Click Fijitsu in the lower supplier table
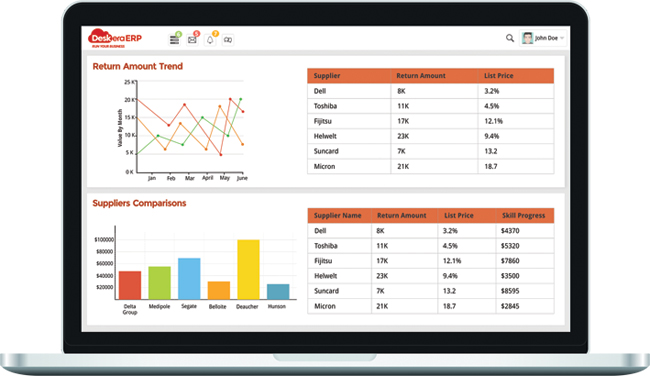Screen dimensions: 650x376 click(x=323, y=261)
